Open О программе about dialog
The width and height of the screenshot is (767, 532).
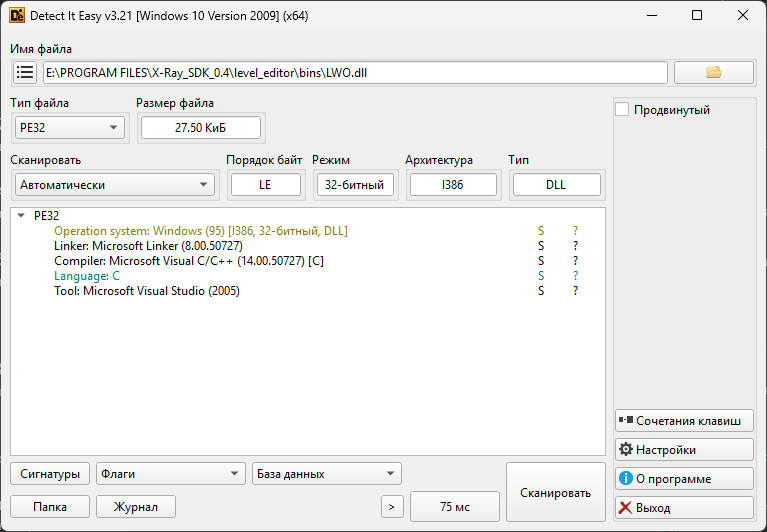tap(684, 478)
